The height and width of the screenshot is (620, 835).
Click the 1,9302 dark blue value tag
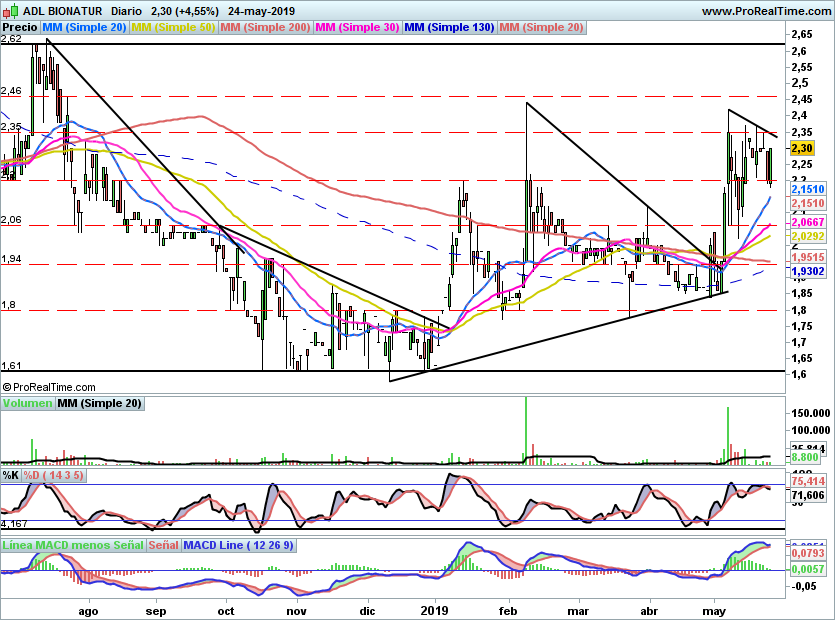(x=807, y=271)
